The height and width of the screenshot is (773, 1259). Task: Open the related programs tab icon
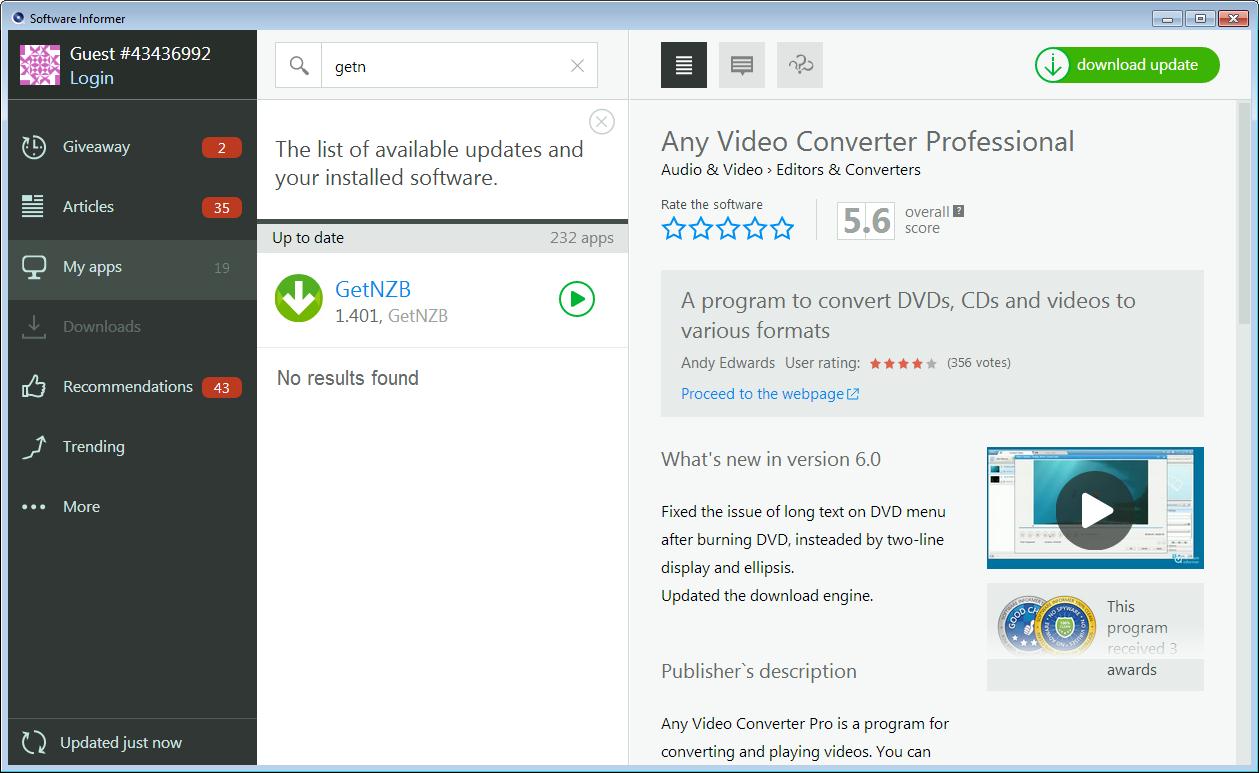tap(800, 65)
